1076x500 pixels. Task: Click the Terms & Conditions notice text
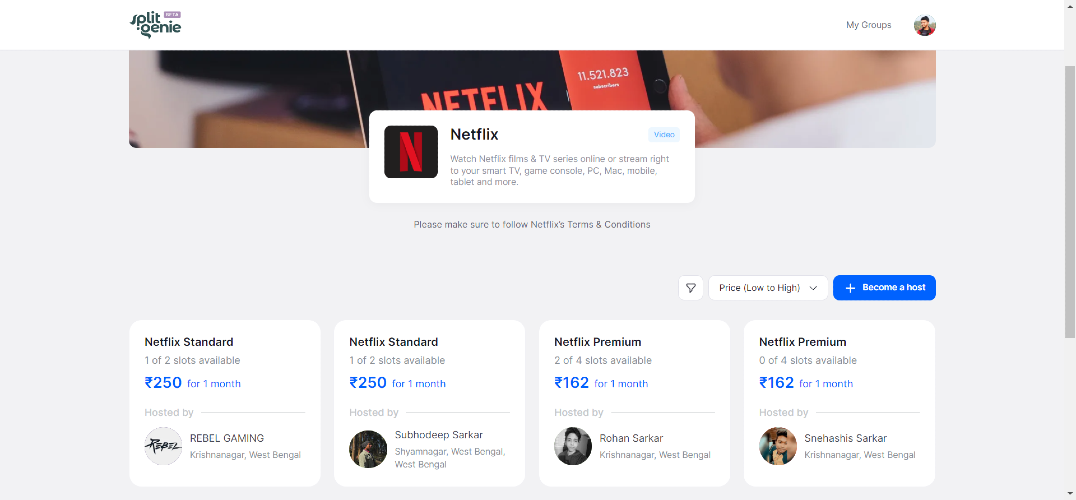click(x=532, y=224)
